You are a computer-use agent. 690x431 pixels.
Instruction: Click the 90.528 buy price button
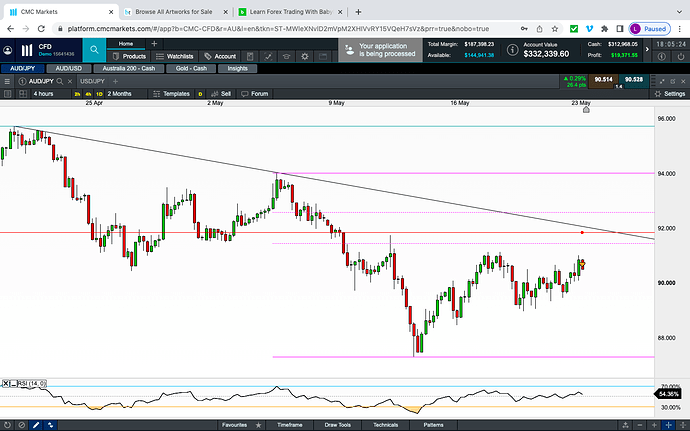[x=632, y=78]
